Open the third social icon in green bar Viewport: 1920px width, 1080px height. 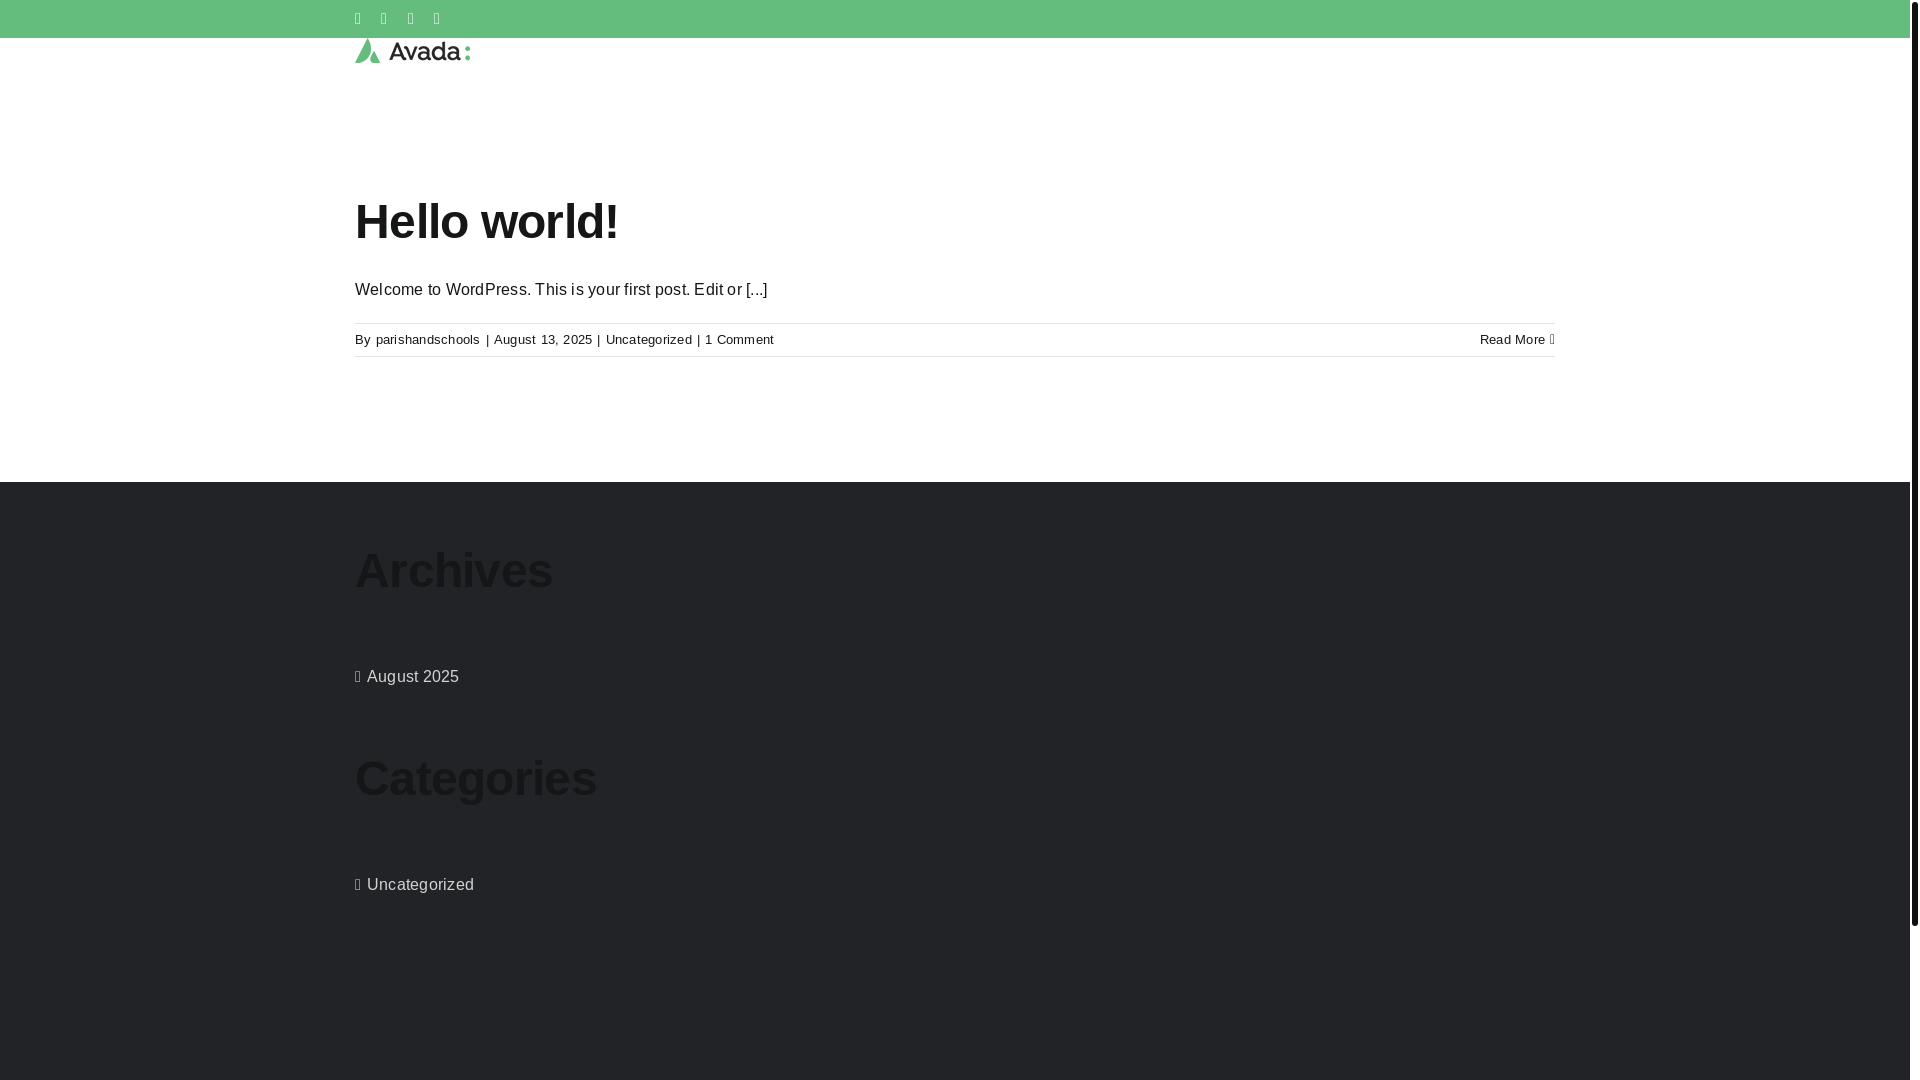(x=411, y=19)
